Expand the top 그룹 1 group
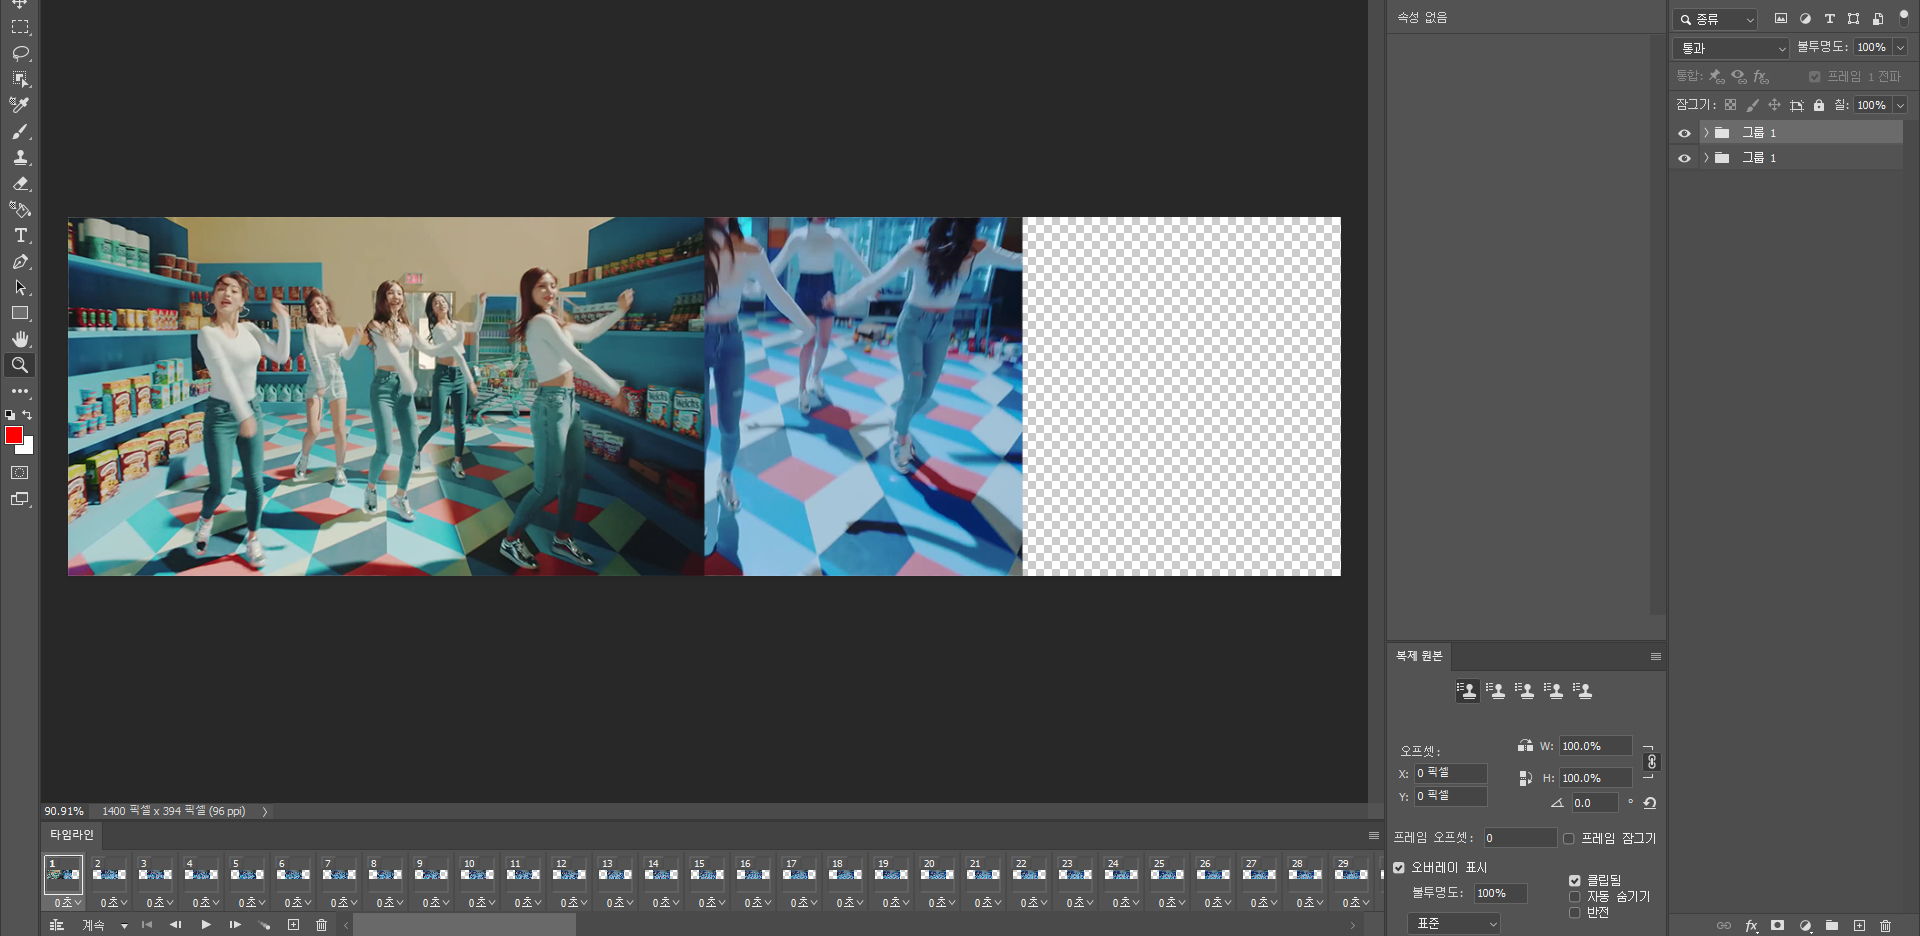The width and height of the screenshot is (1920, 936). pyautogui.click(x=1706, y=133)
